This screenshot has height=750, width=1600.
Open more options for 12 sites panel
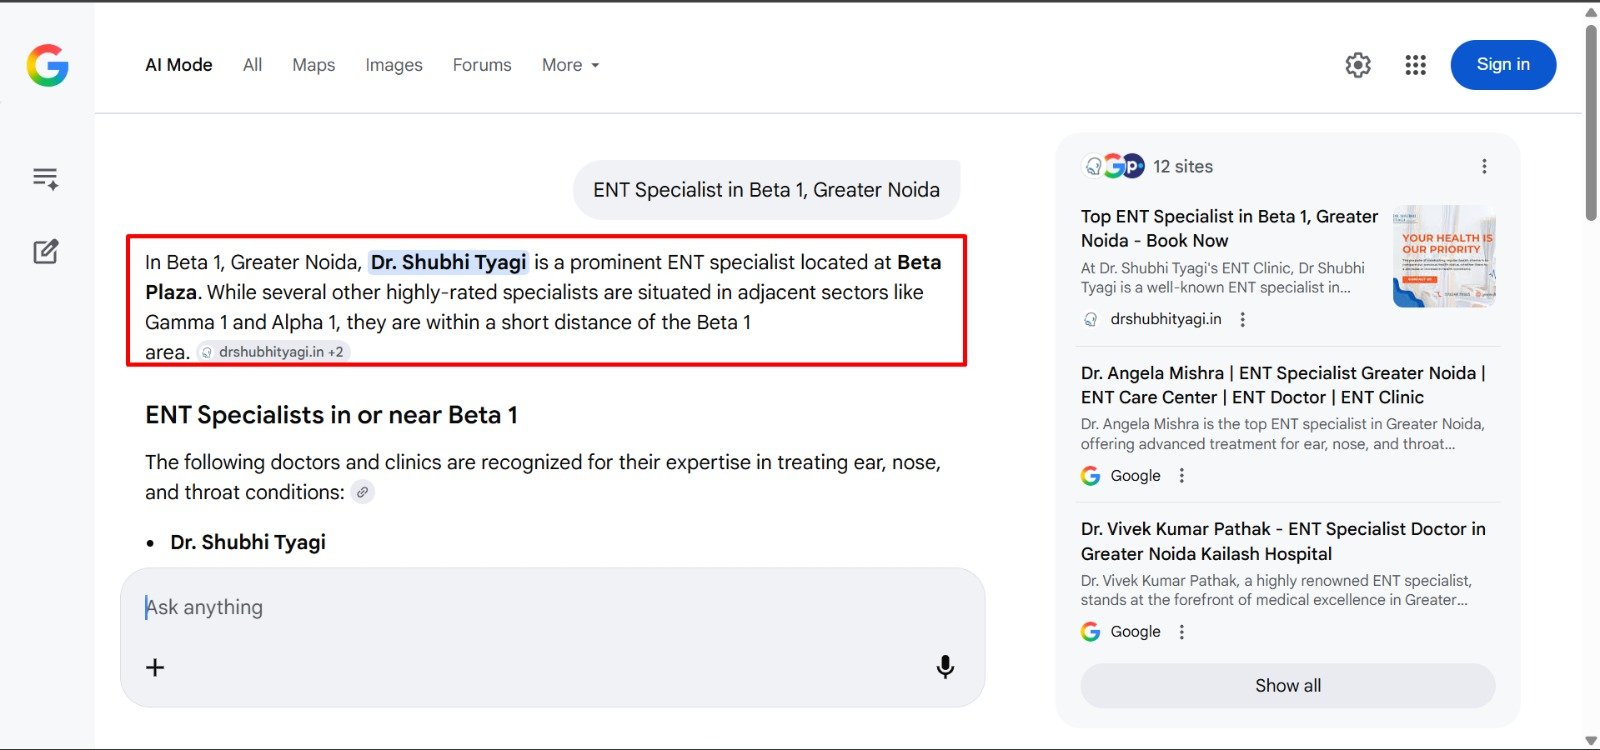(x=1484, y=166)
